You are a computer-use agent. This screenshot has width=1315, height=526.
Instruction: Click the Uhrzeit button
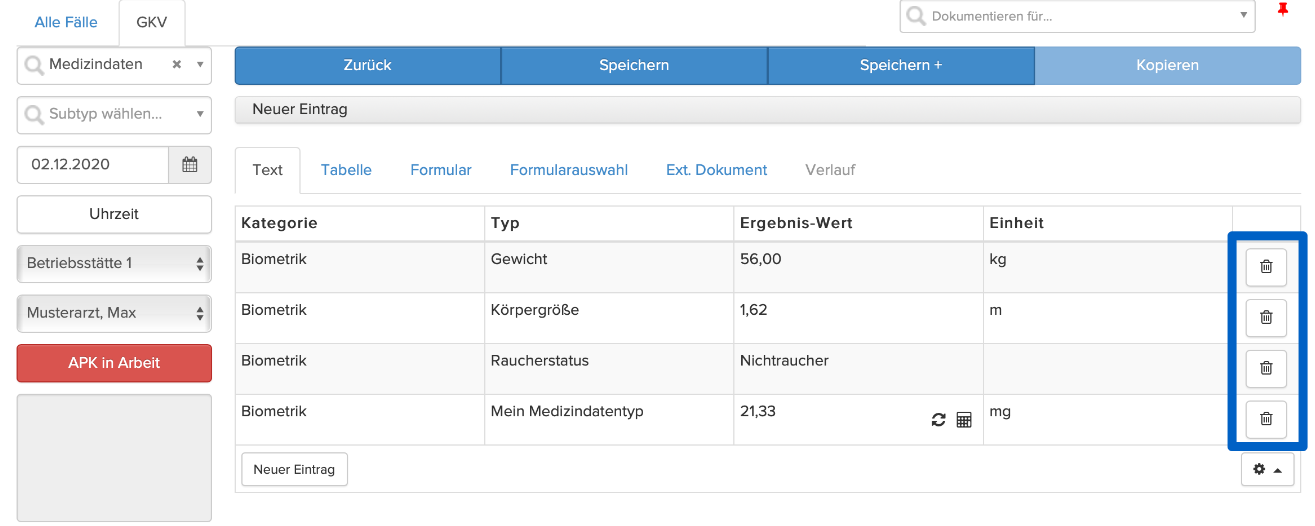click(114, 214)
